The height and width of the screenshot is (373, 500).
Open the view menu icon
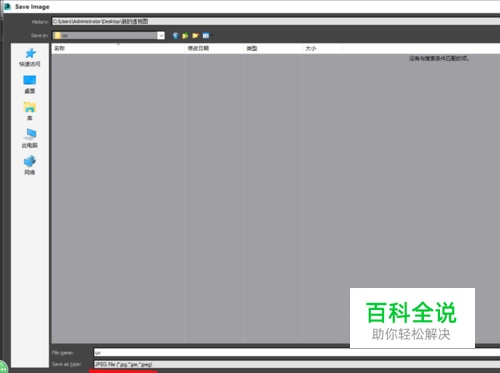(x=206, y=35)
